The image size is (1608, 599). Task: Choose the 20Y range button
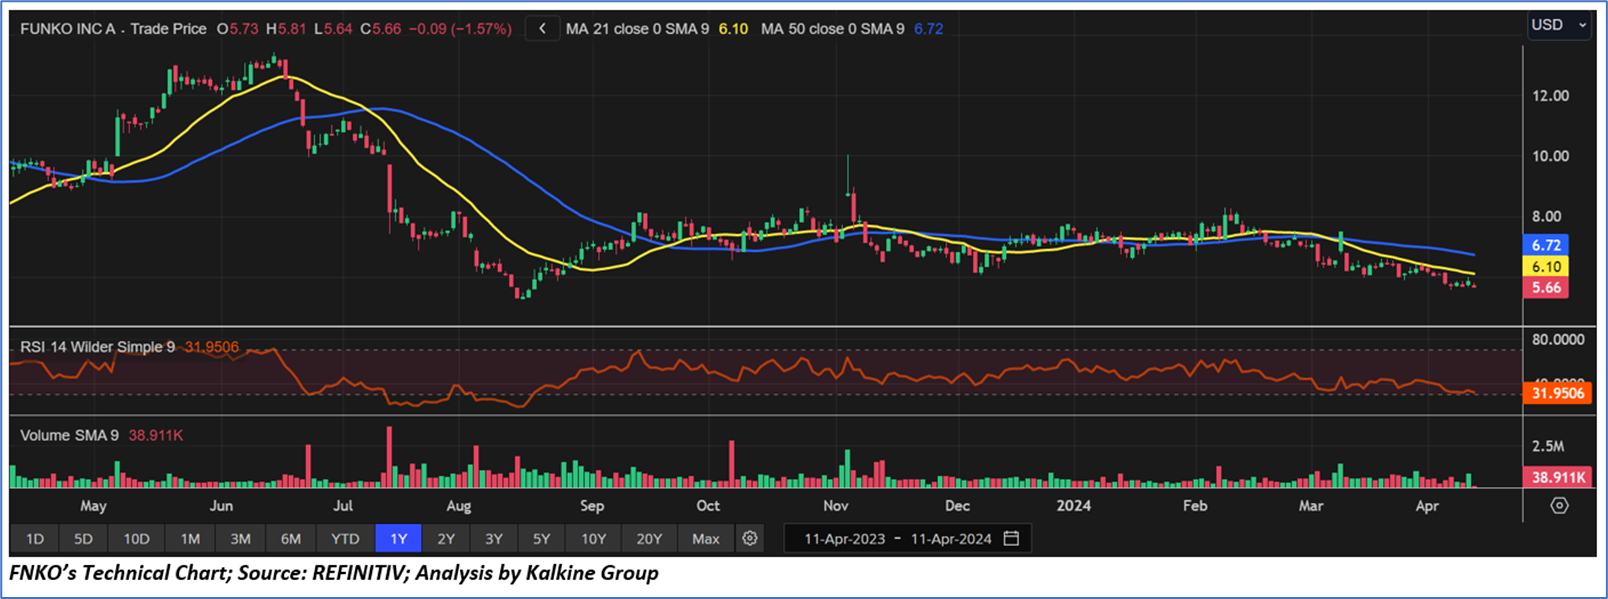click(649, 539)
